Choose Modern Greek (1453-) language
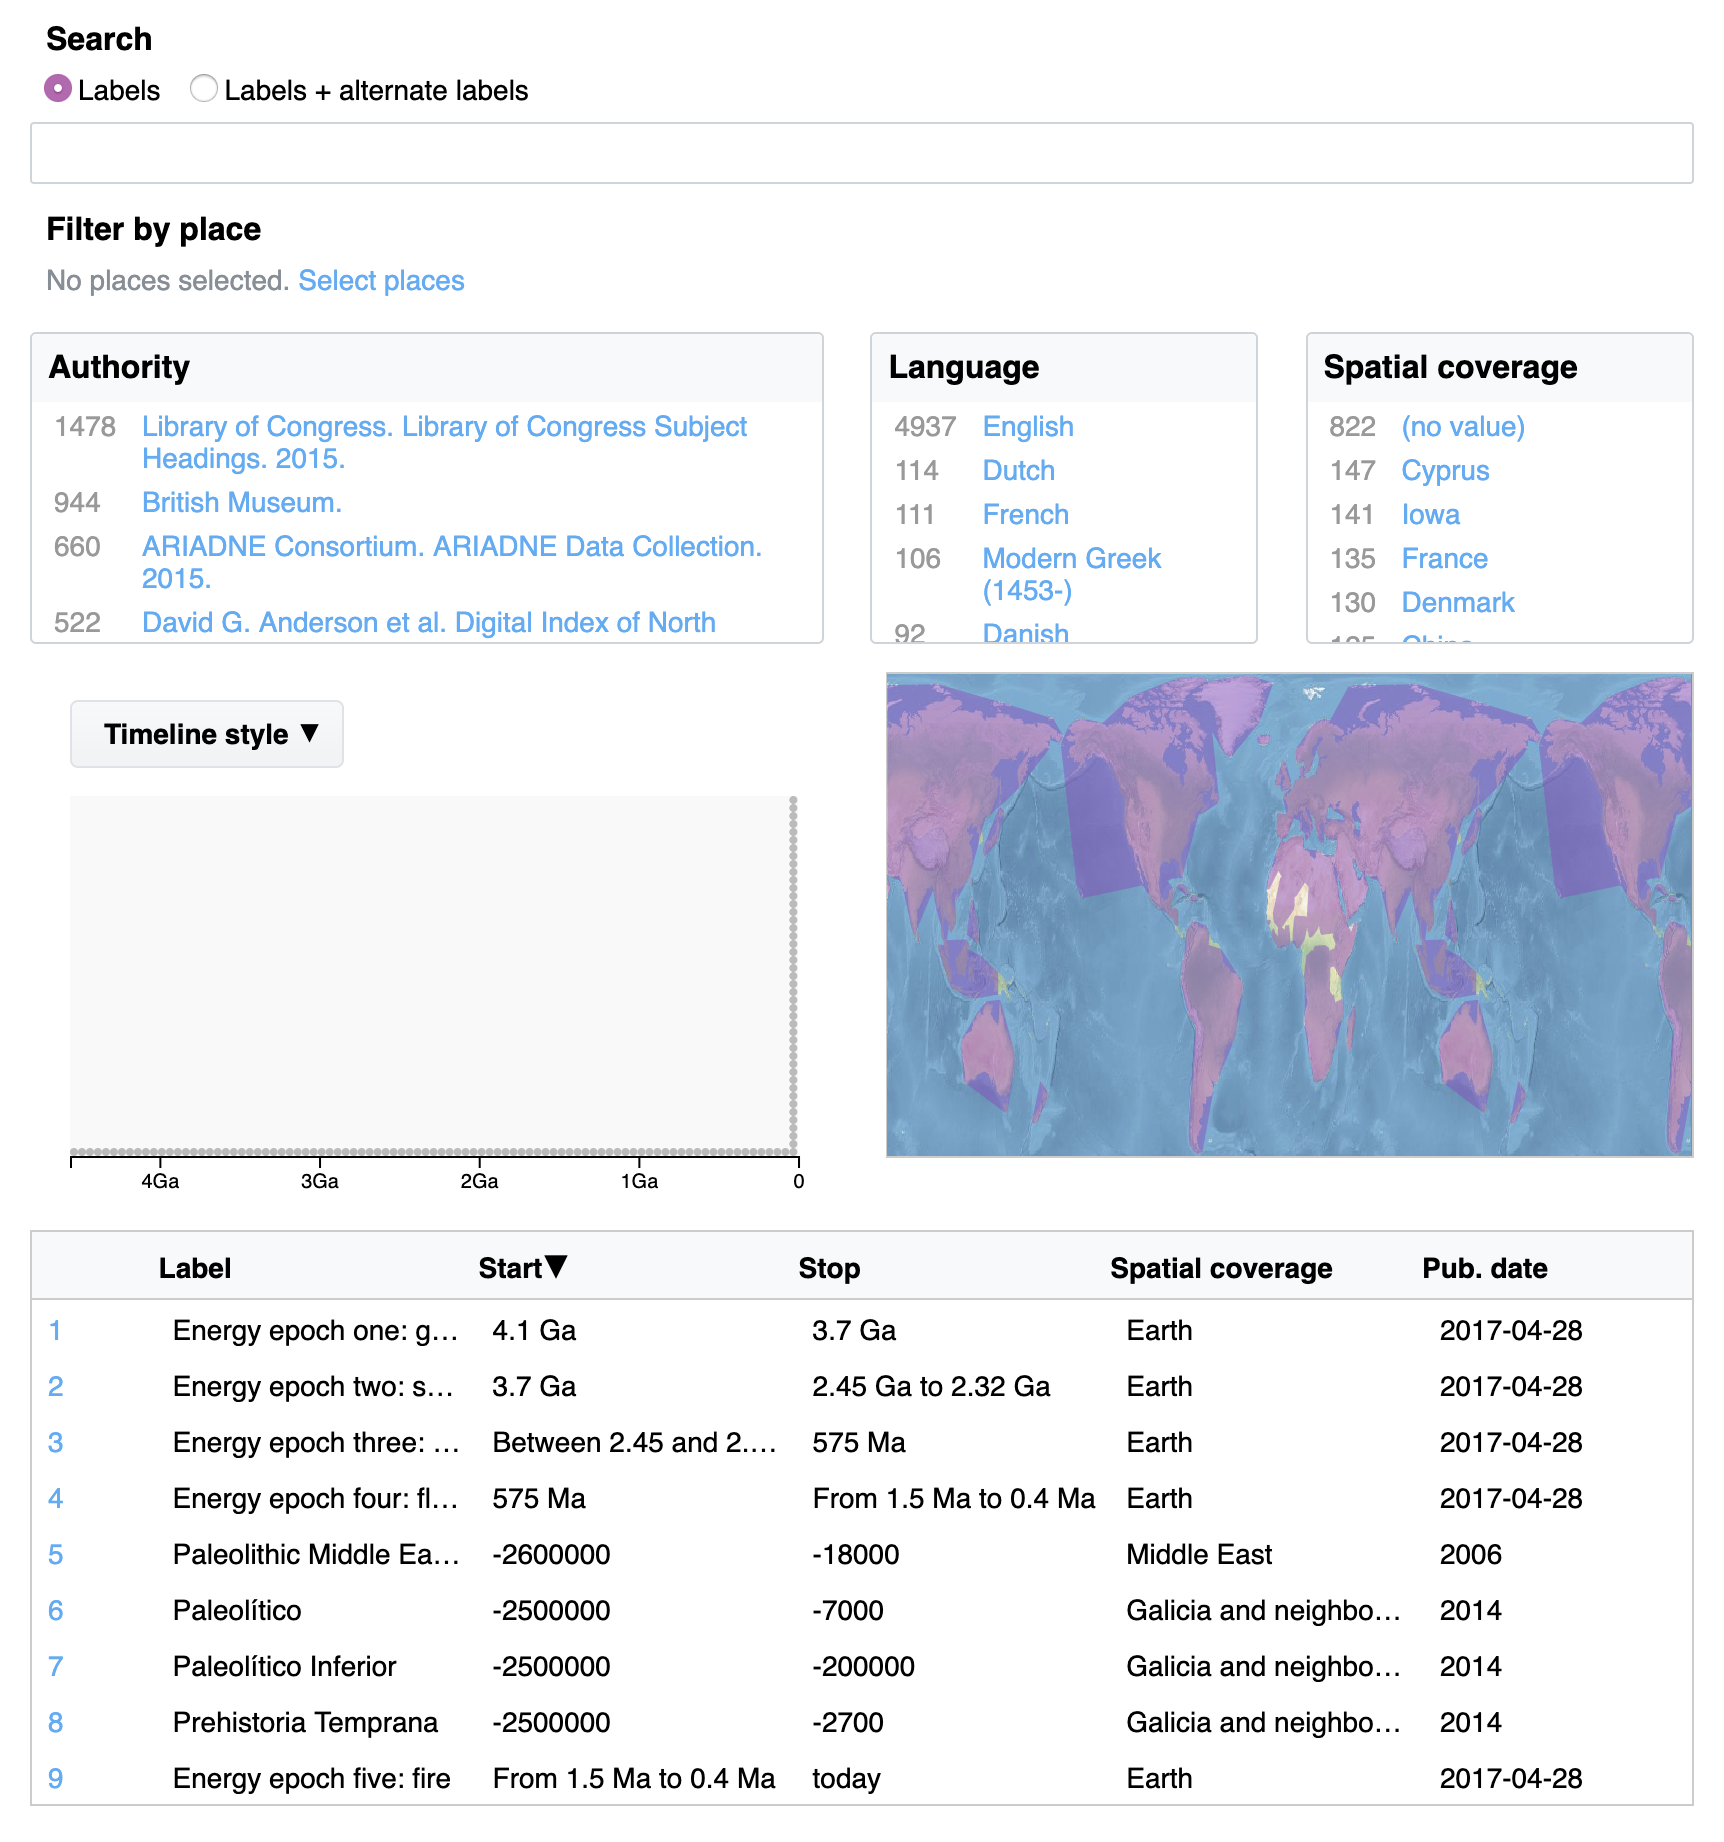1724x1842 pixels. (1072, 575)
